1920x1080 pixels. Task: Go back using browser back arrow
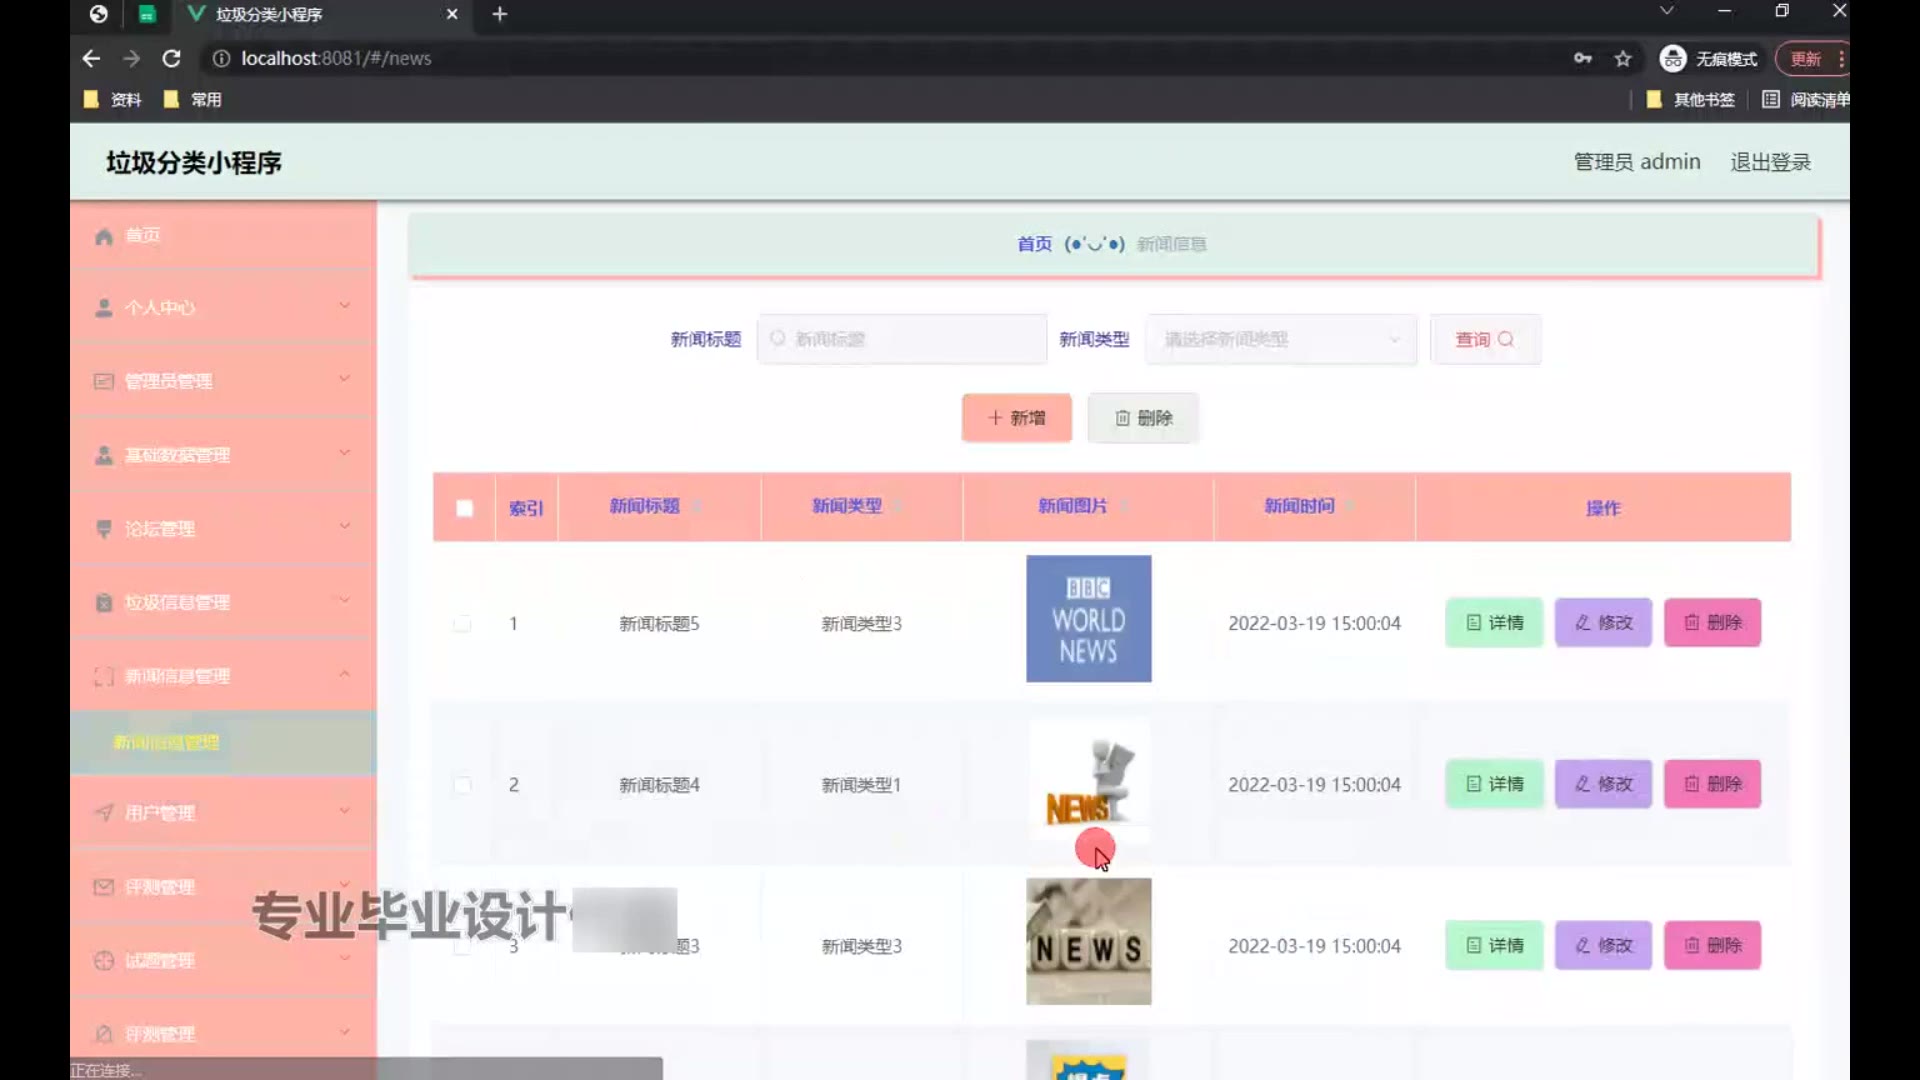point(91,59)
